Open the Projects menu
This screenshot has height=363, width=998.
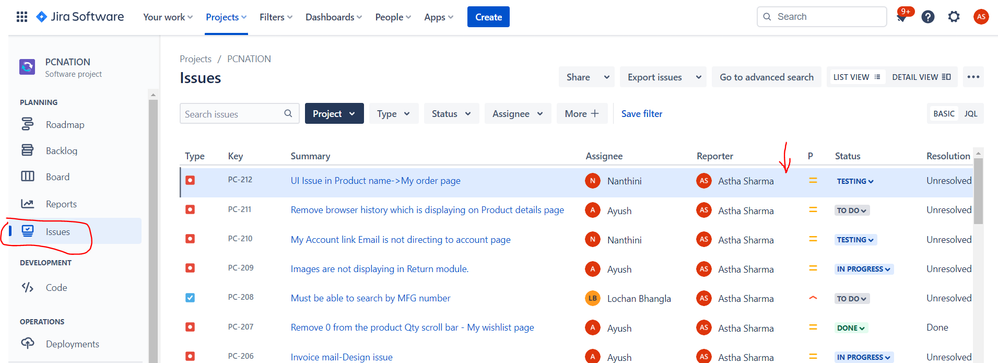(x=226, y=17)
